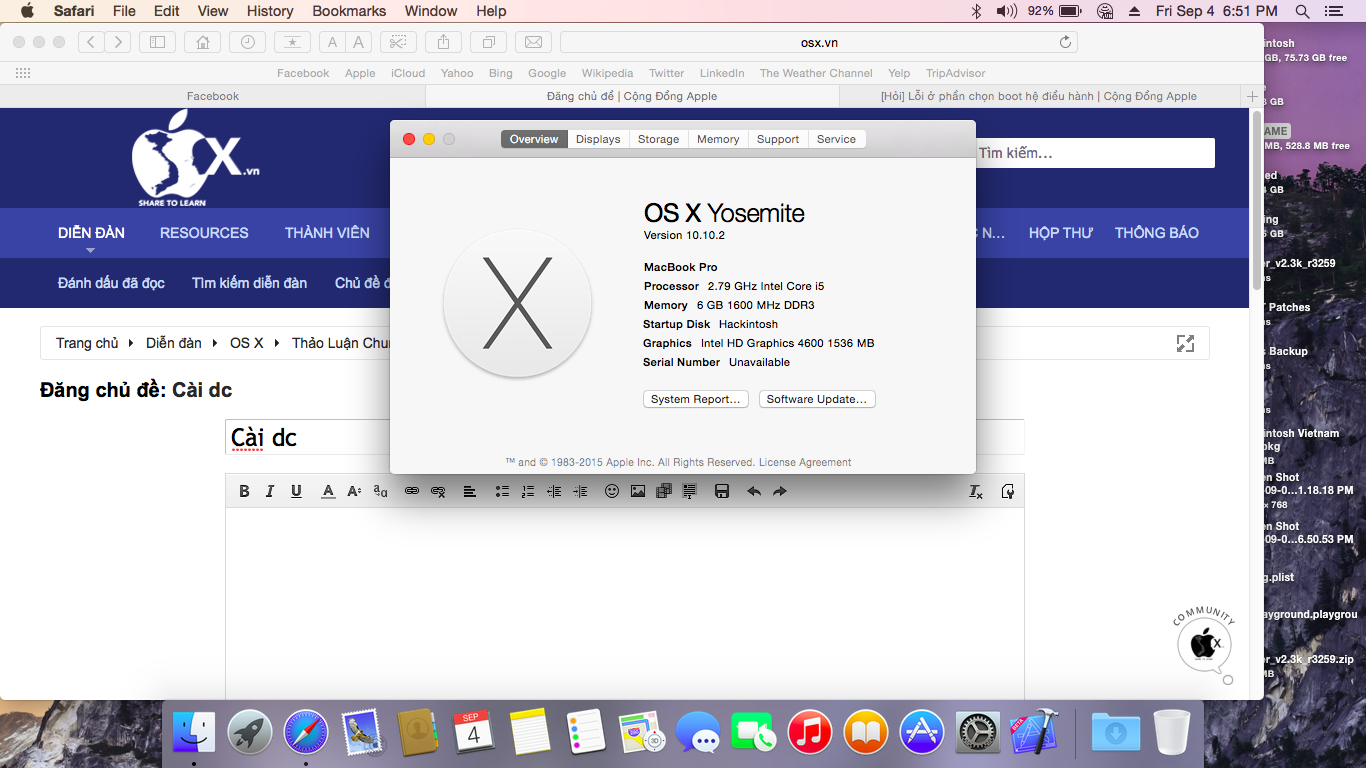Viewport: 1366px width, 768px height.
Task: Expand the DIỄN ĐÀN navigation dropdown
Action: (91, 233)
